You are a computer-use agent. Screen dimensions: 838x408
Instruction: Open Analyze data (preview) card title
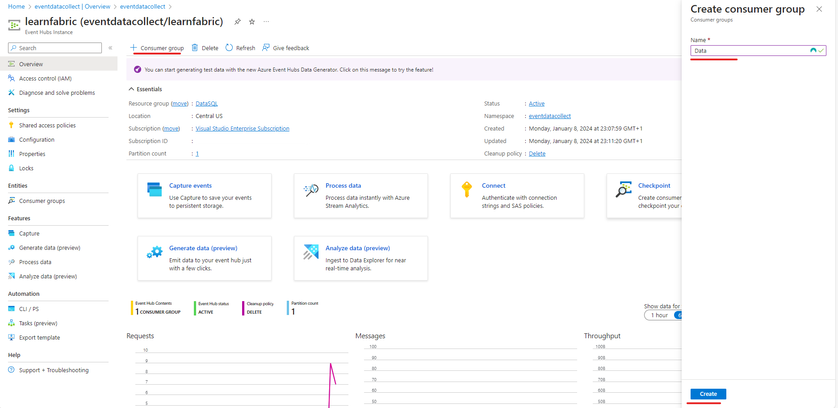[358, 249]
